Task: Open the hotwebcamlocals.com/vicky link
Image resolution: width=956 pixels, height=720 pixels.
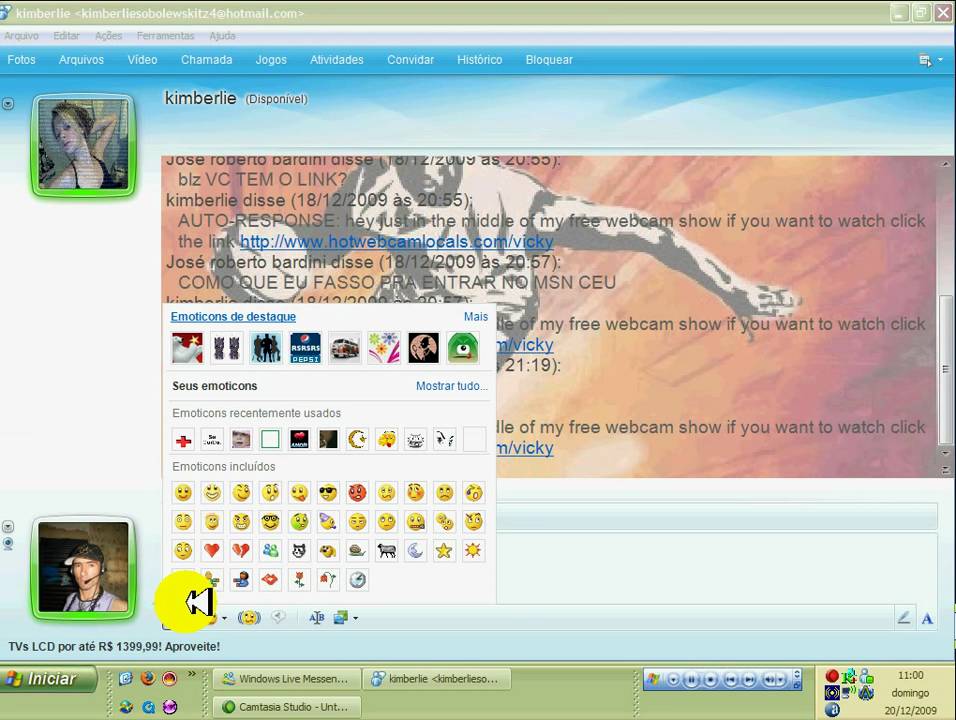Action: click(396, 242)
